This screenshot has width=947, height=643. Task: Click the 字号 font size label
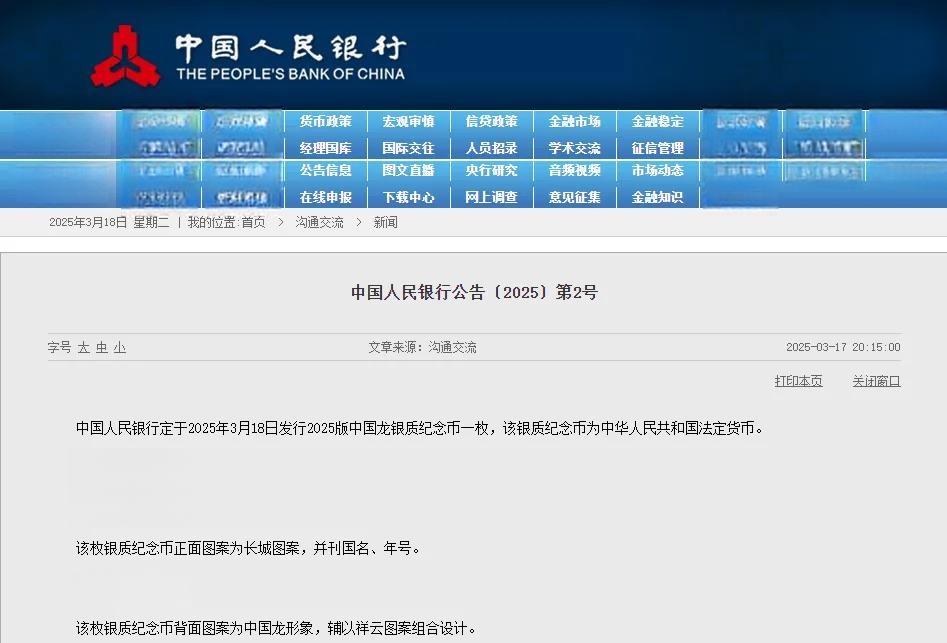point(60,347)
